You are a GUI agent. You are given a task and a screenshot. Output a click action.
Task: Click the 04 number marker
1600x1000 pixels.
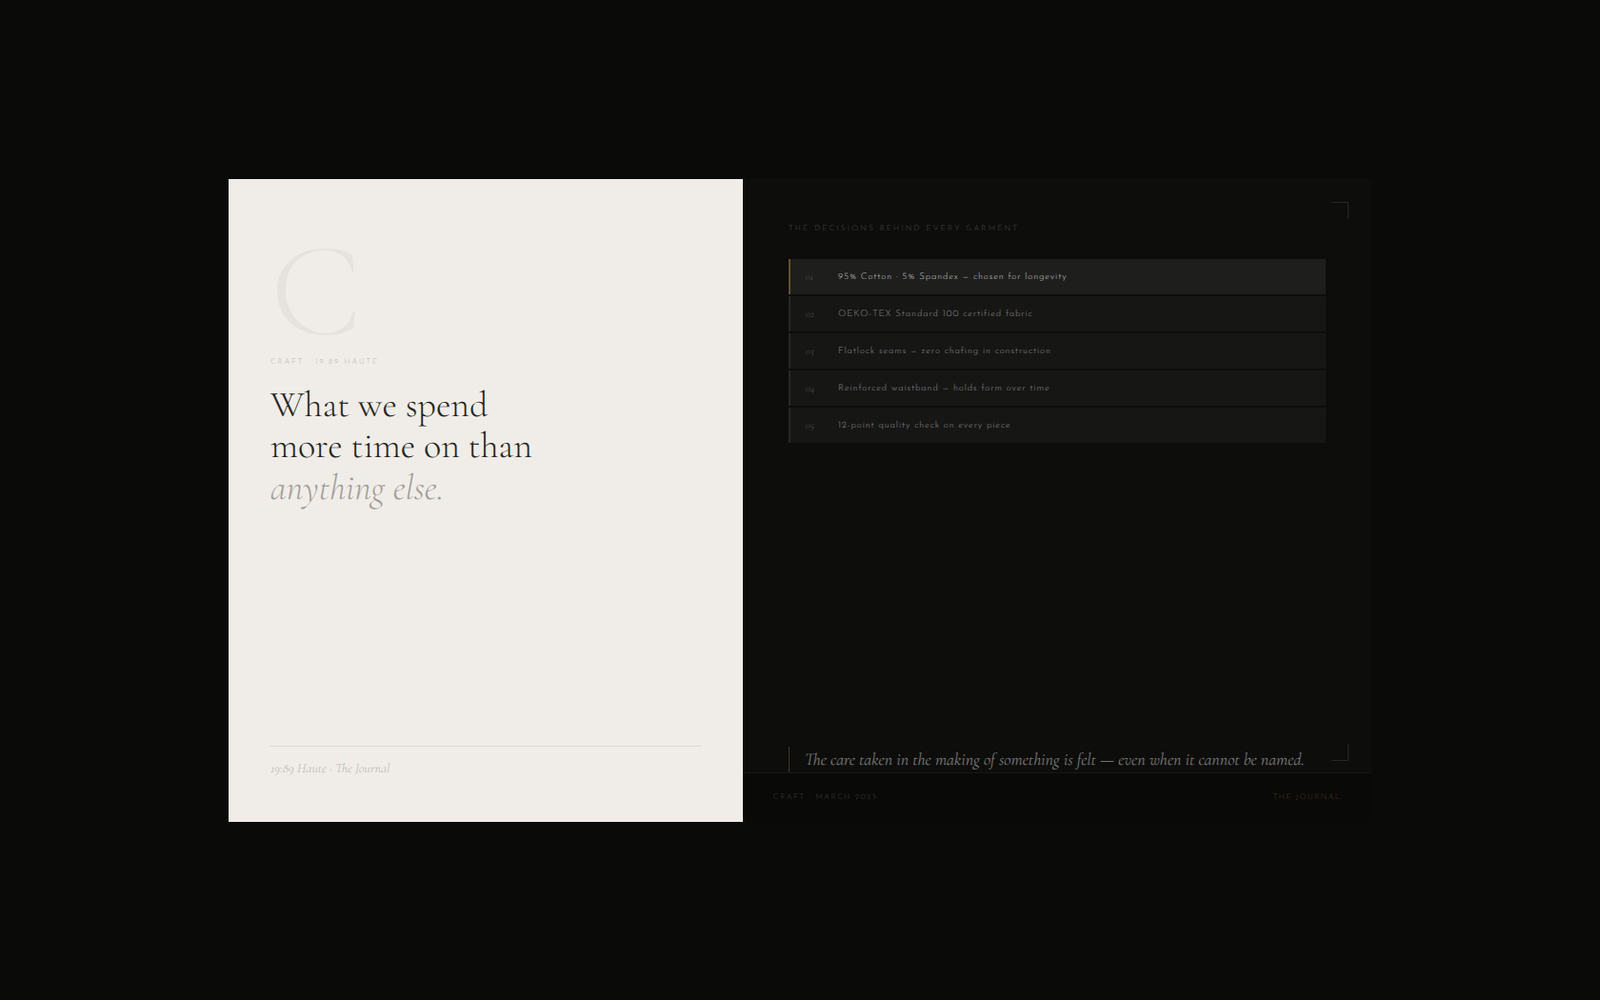(809, 389)
